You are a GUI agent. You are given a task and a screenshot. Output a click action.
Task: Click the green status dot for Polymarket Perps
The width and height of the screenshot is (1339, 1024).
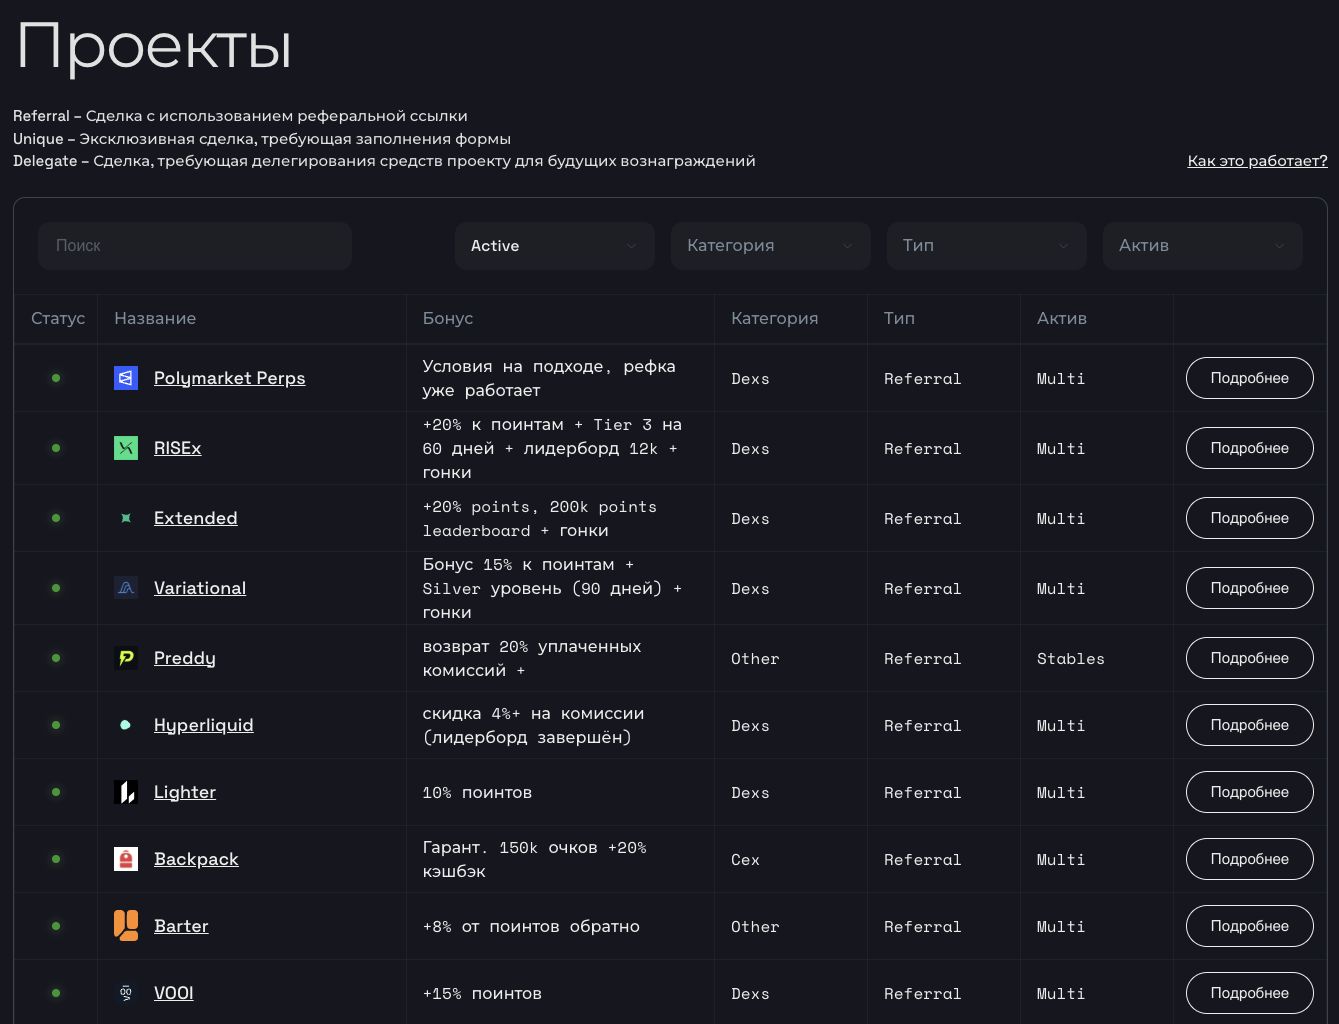(x=56, y=378)
